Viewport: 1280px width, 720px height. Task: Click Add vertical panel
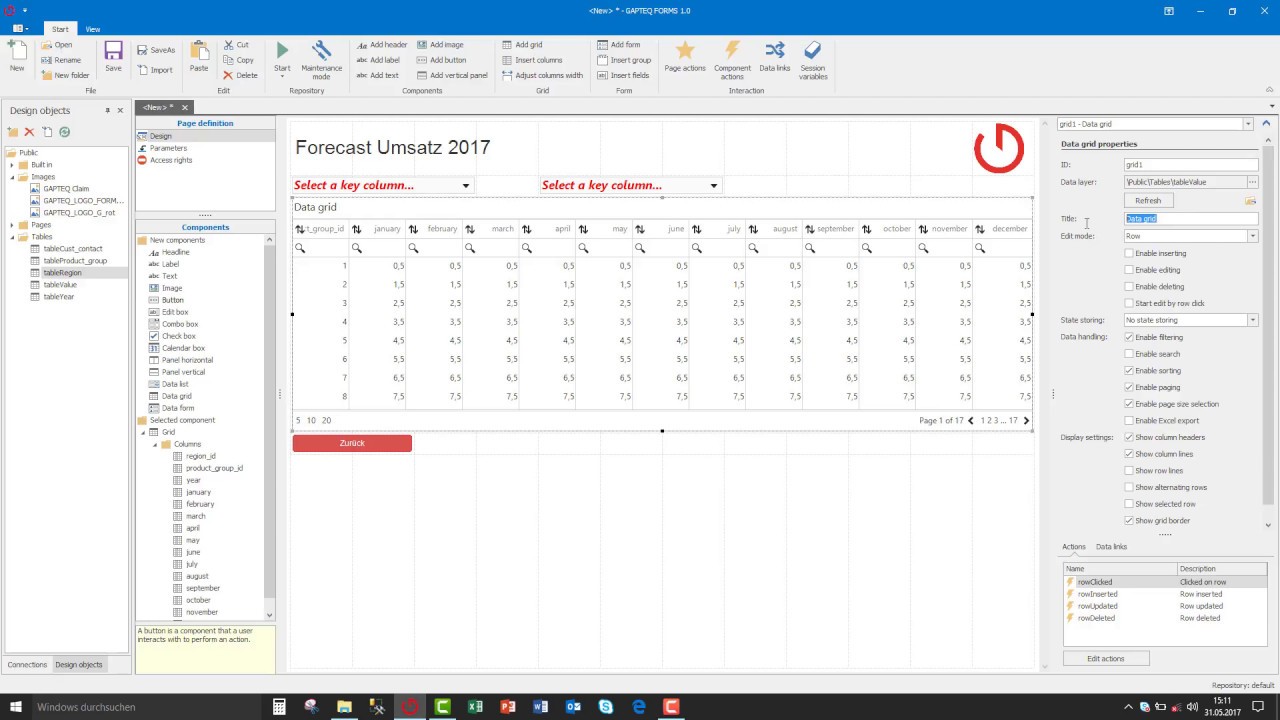coord(452,75)
